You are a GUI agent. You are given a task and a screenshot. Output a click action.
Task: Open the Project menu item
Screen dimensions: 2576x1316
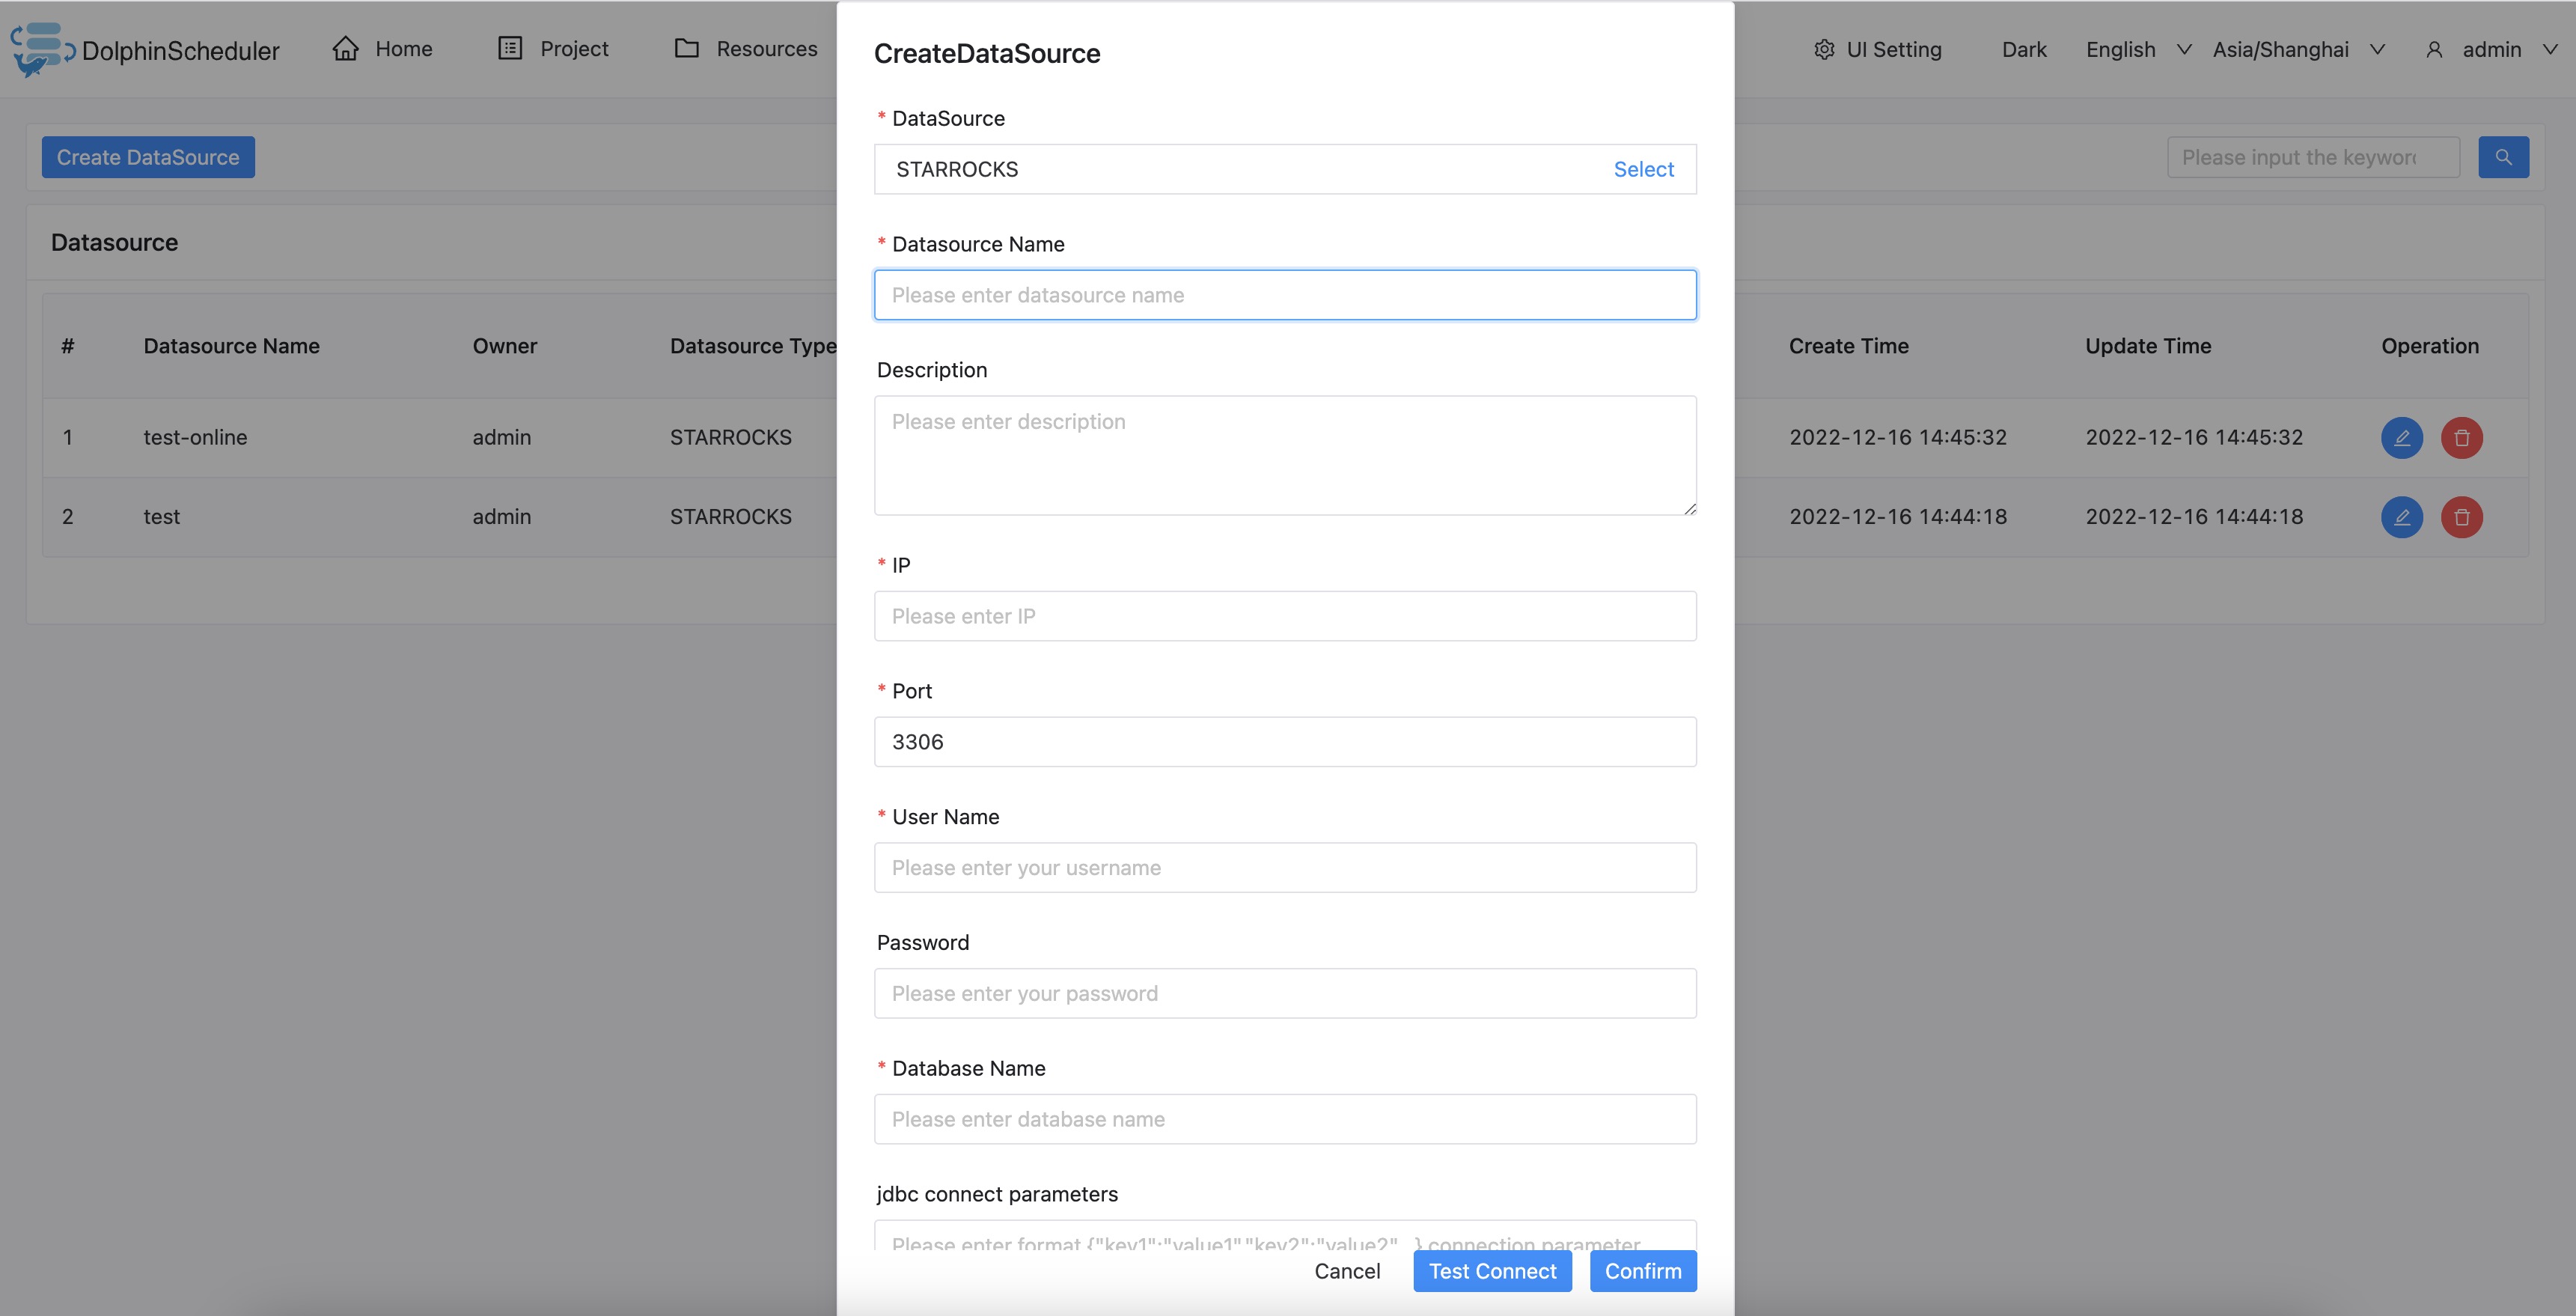(x=553, y=49)
